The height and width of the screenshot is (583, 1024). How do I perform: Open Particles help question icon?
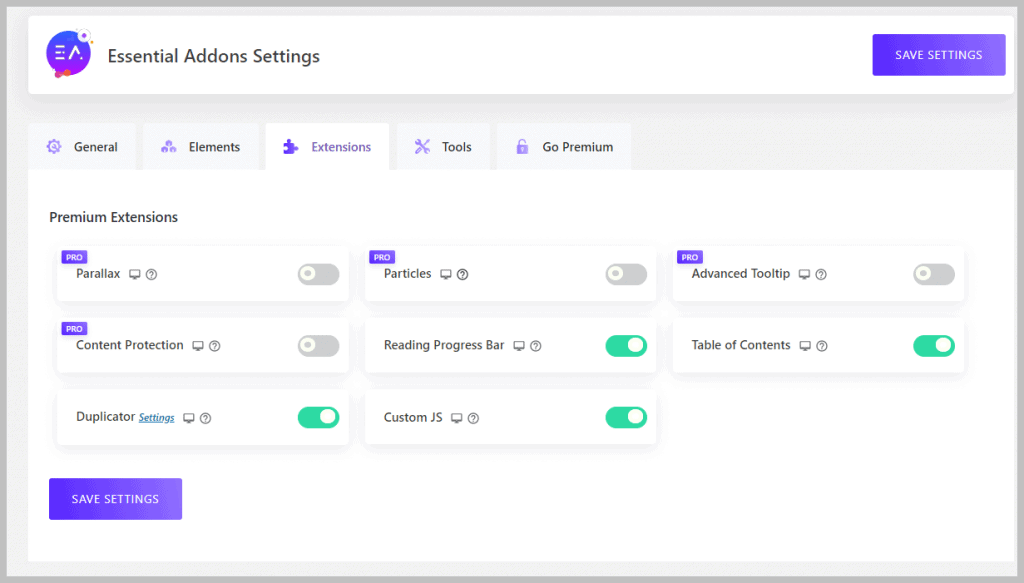point(462,274)
